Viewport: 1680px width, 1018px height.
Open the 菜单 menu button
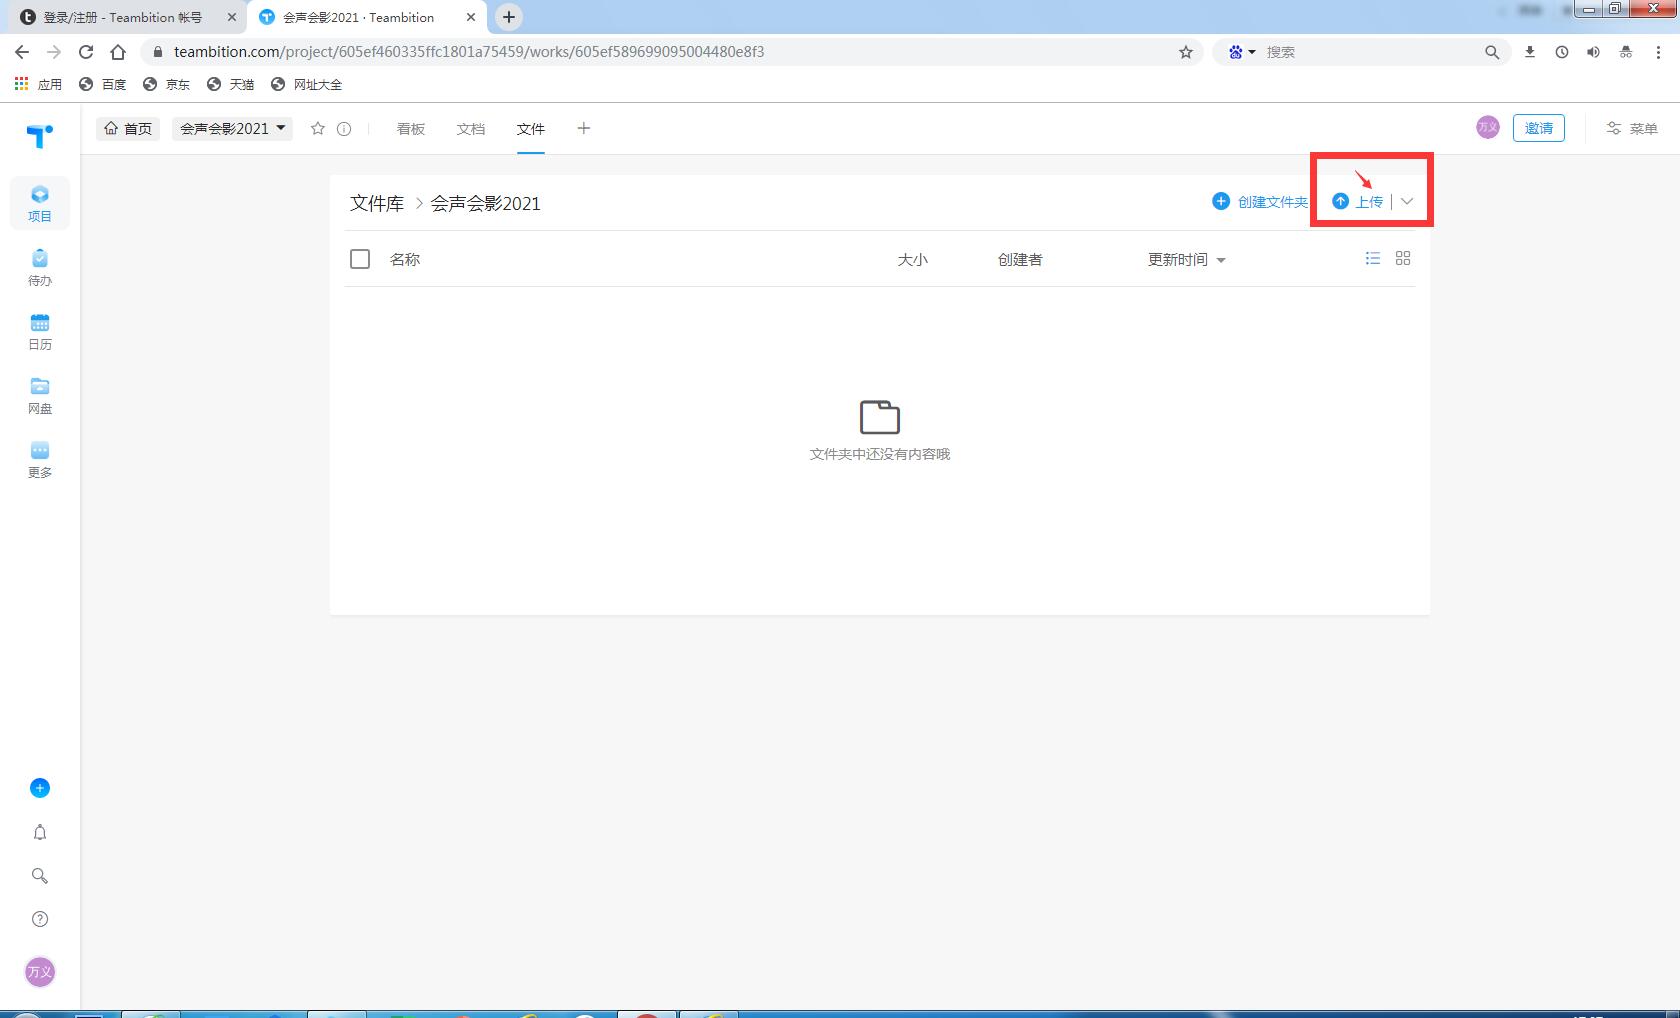[1632, 128]
